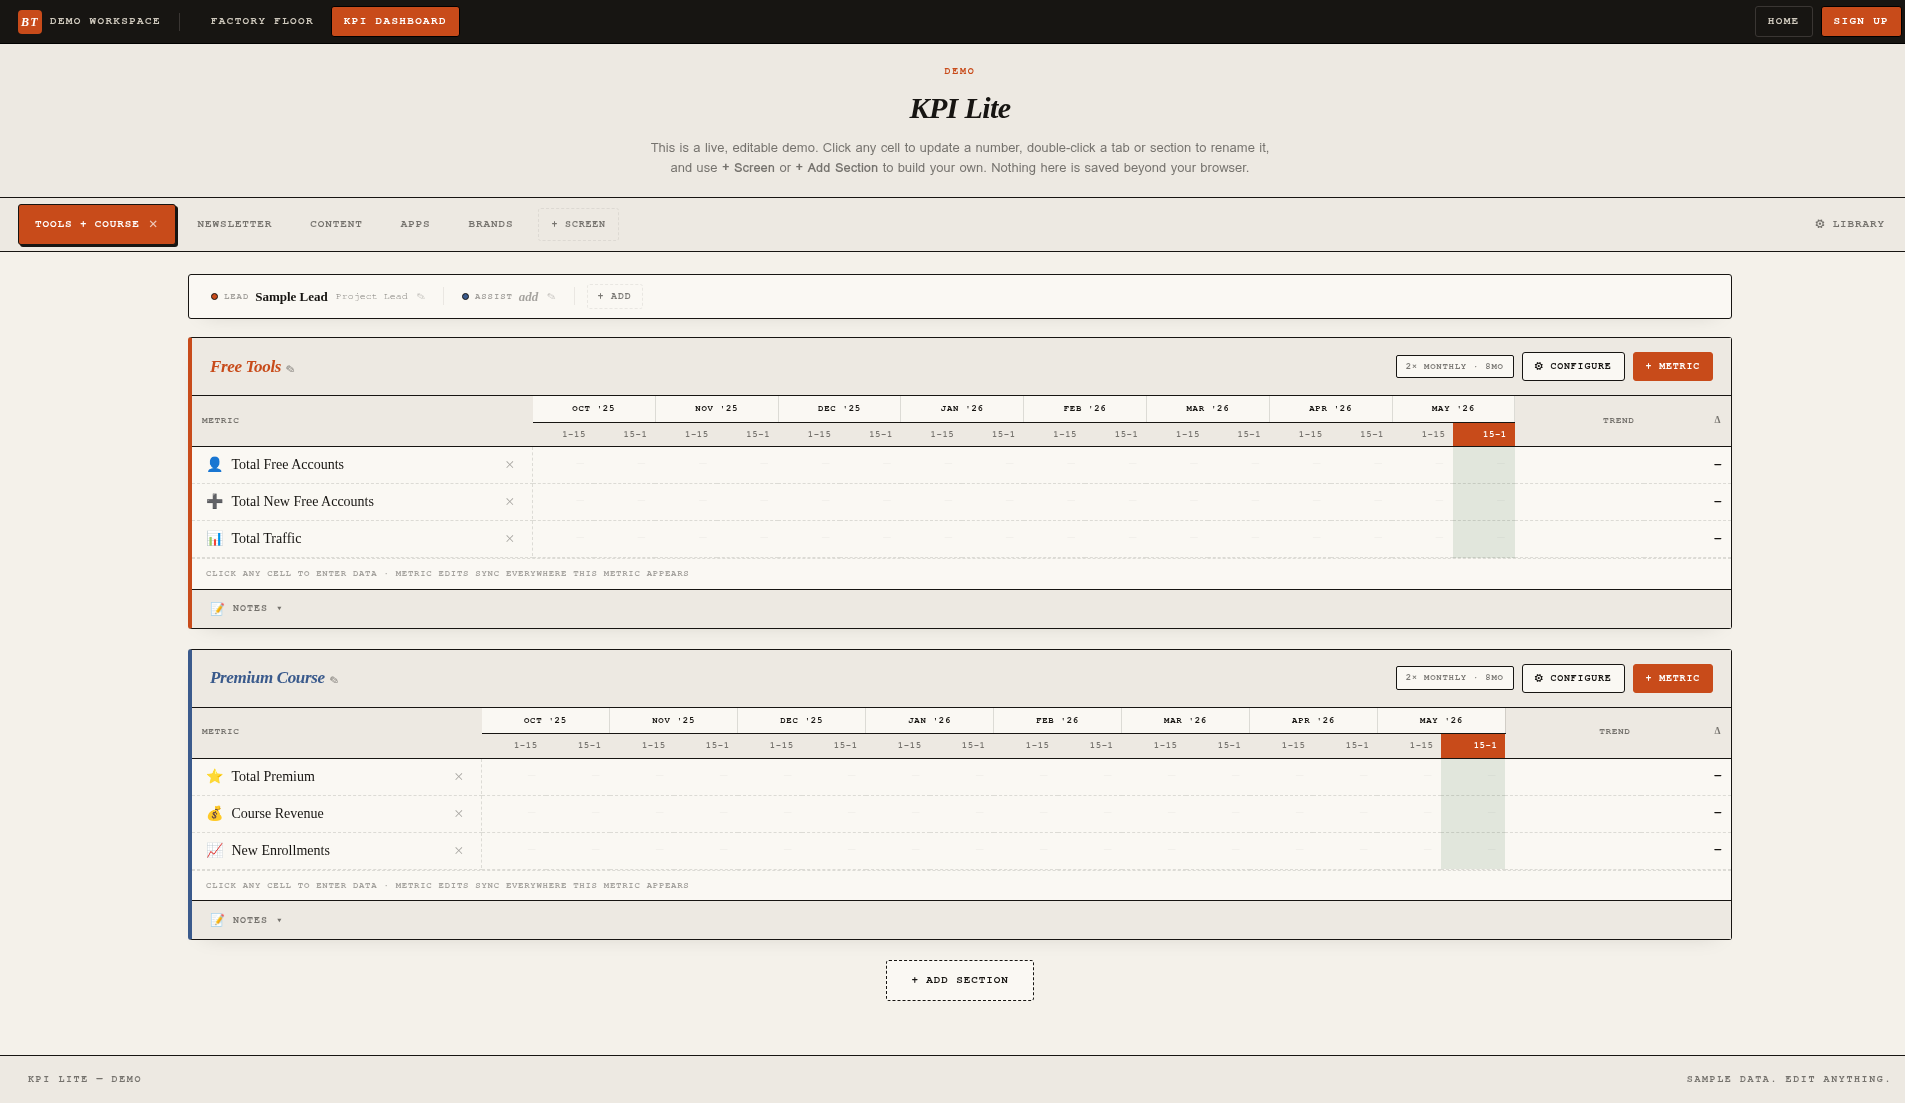This screenshot has width=1905, height=1103.
Task: Click Total Premium star icon
Action: 214,776
